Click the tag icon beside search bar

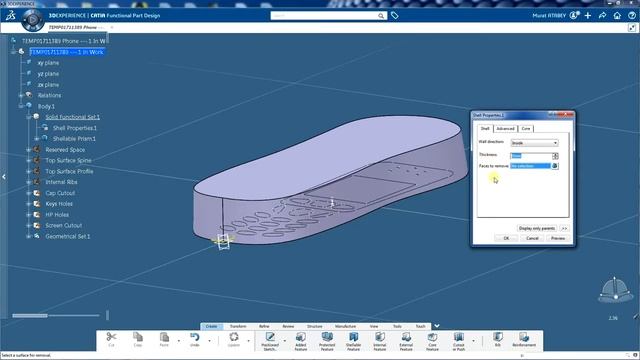pos(395,16)
